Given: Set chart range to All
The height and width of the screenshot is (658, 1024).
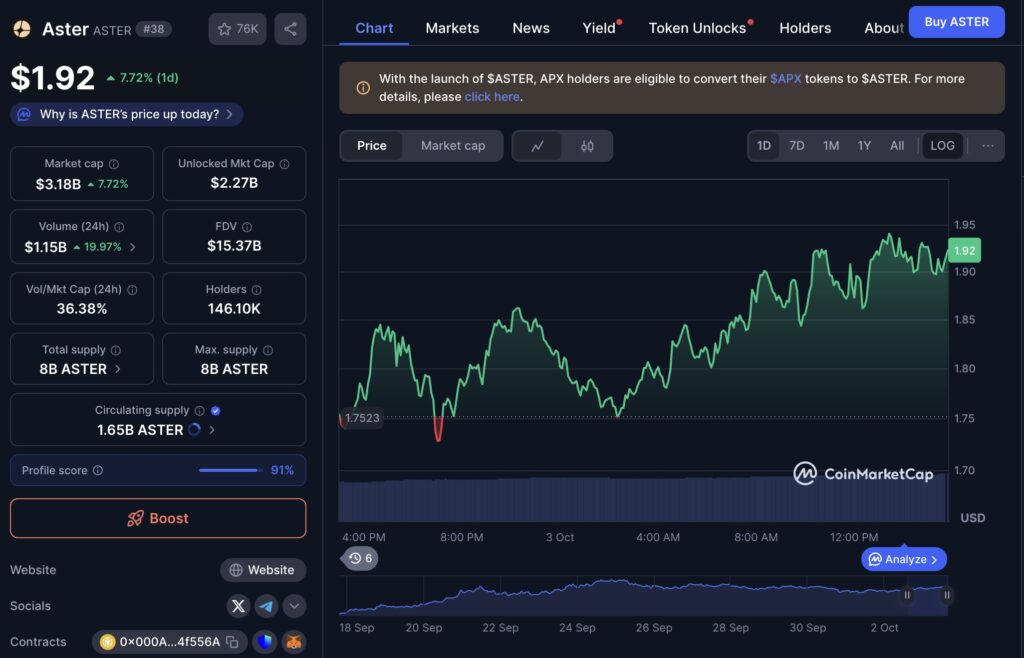Looking at the screenshot, I should pyautogui.click(x=897, y=146).
